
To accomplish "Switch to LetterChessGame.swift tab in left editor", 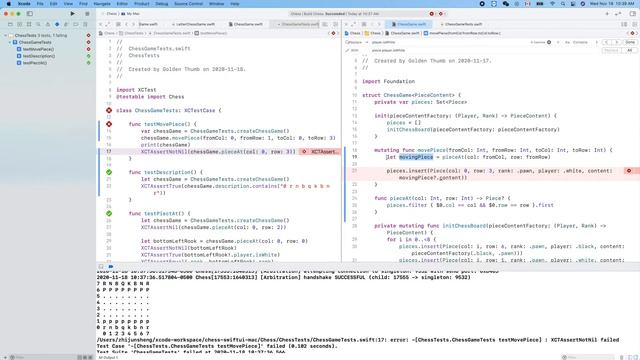I will click(196, 24).
